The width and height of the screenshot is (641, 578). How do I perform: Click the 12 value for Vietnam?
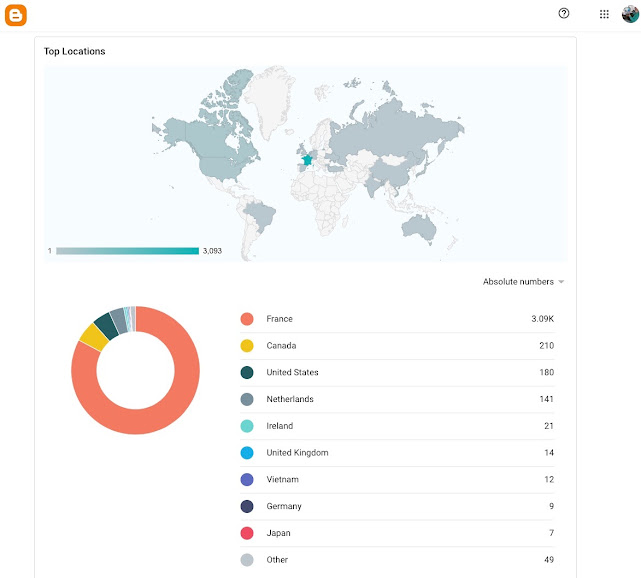[x=549, y=479]
